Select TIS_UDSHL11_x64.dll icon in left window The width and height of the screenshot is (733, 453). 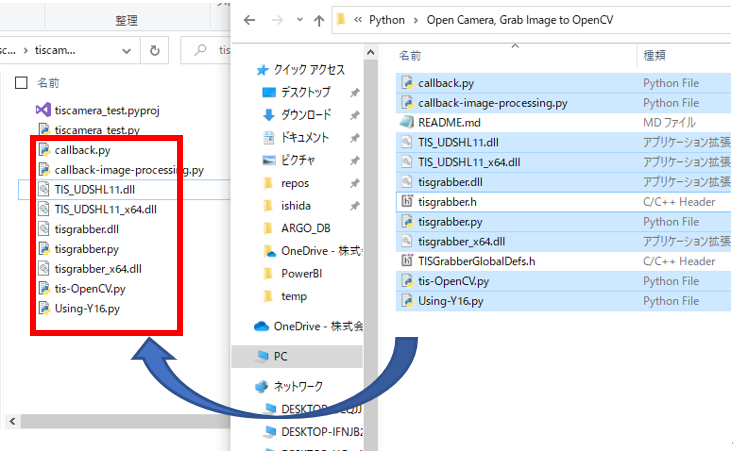coord(43,209)
